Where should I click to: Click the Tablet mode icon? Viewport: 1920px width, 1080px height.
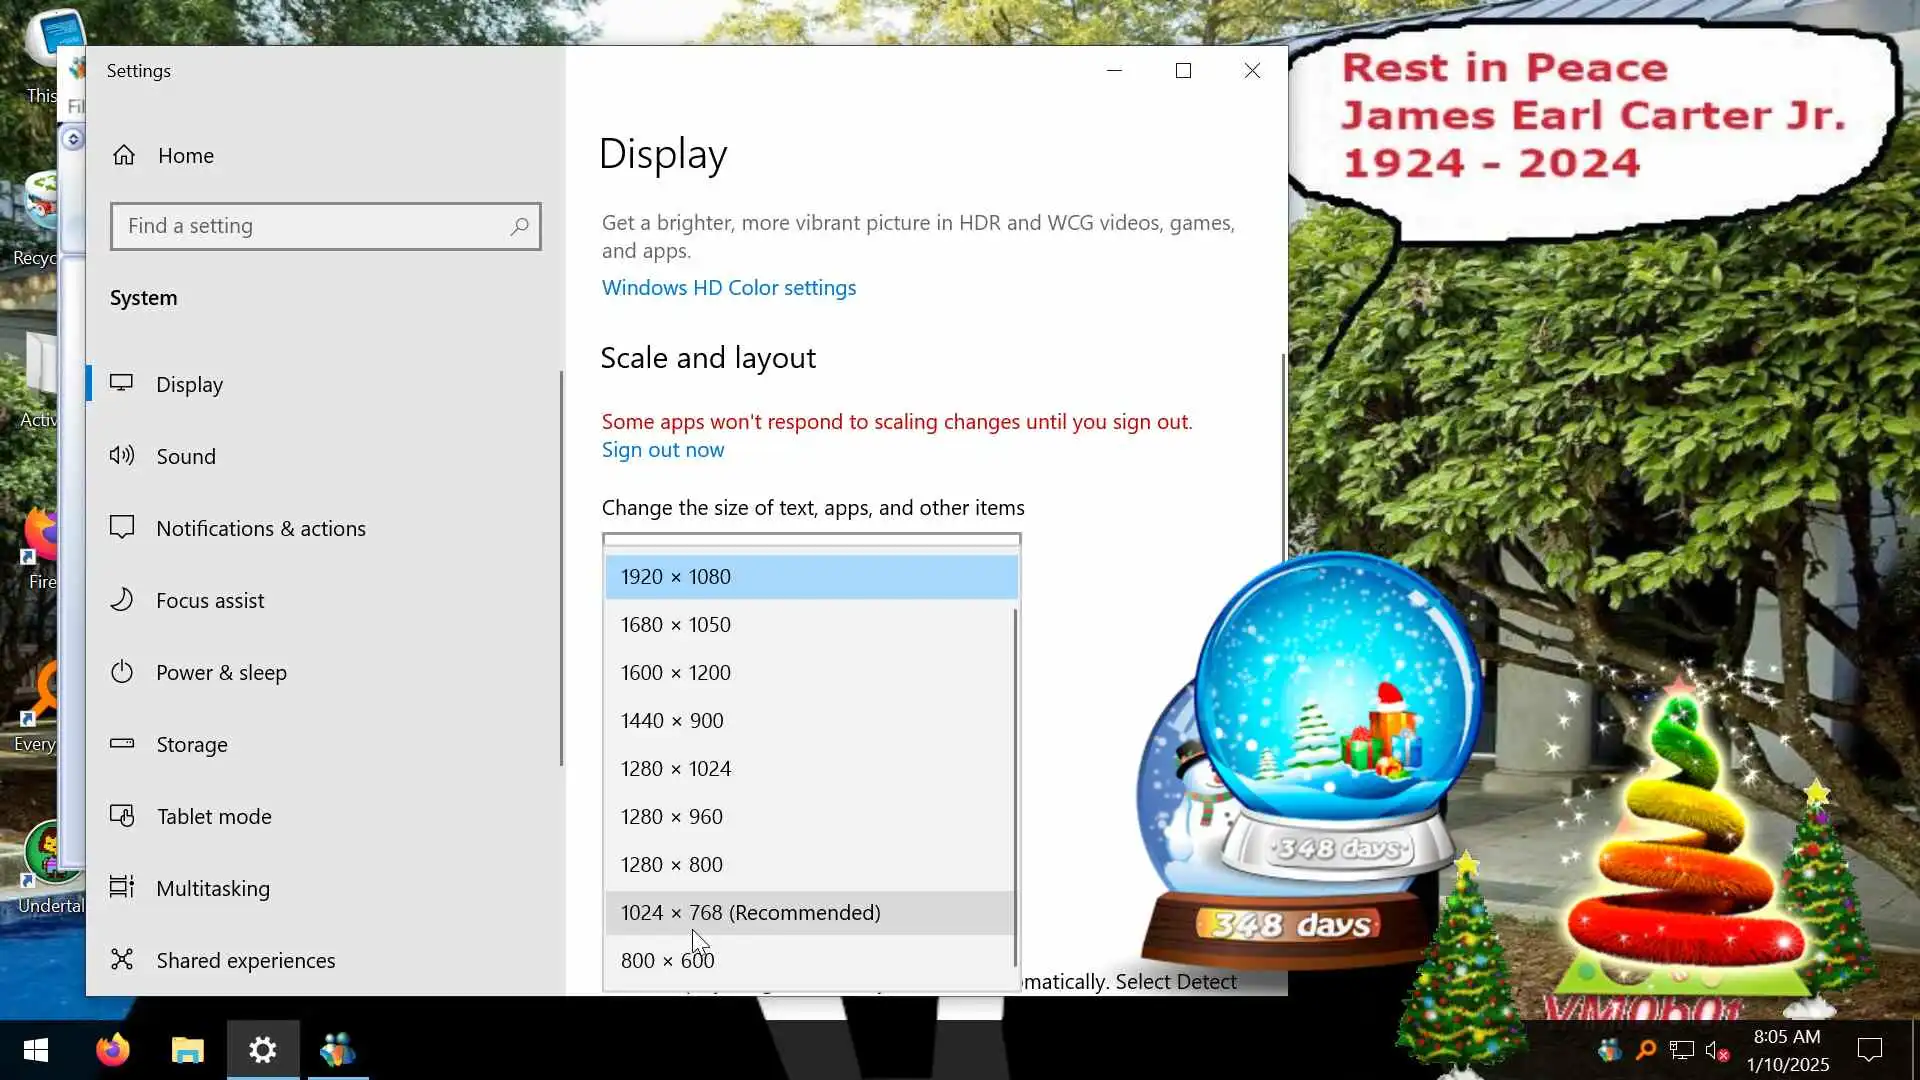122,816
